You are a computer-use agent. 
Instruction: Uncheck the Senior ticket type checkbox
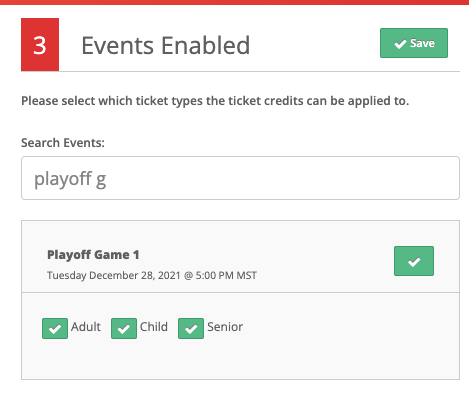pyautogui.click(x=191, y=328)
